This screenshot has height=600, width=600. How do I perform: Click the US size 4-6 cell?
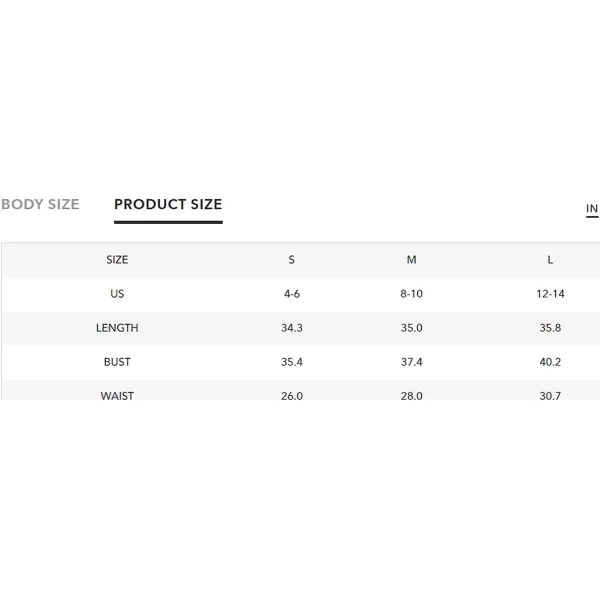pos(292,294)
